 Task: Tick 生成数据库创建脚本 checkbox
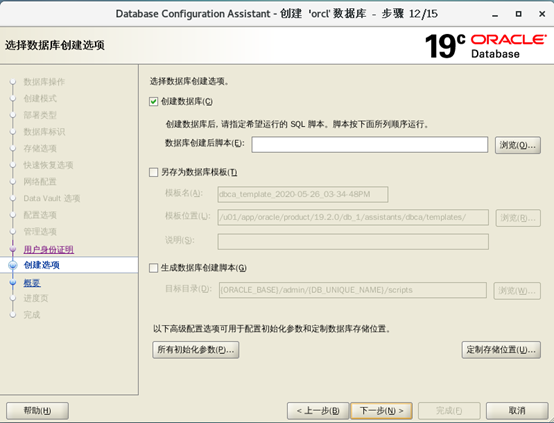pos(153,268)
